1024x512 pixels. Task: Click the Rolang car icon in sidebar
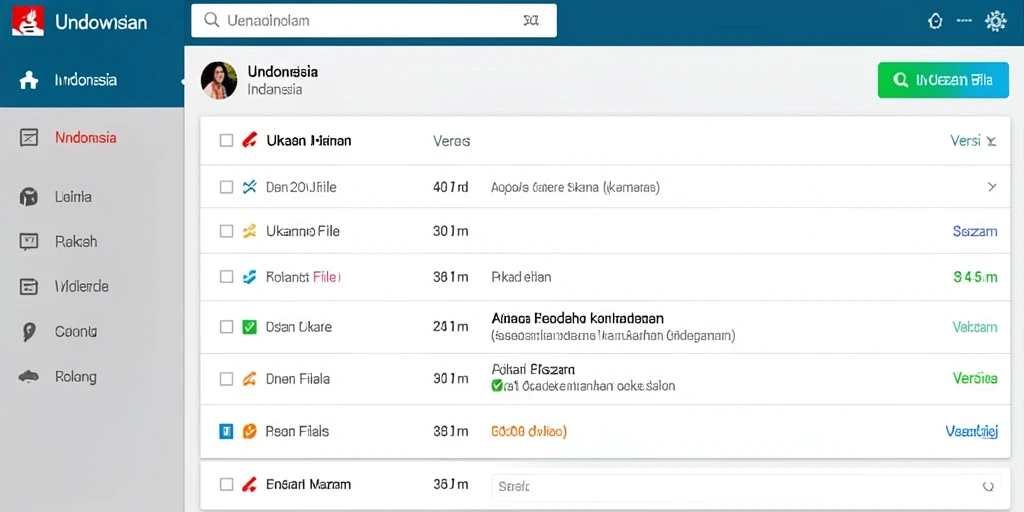coord(29,377)
